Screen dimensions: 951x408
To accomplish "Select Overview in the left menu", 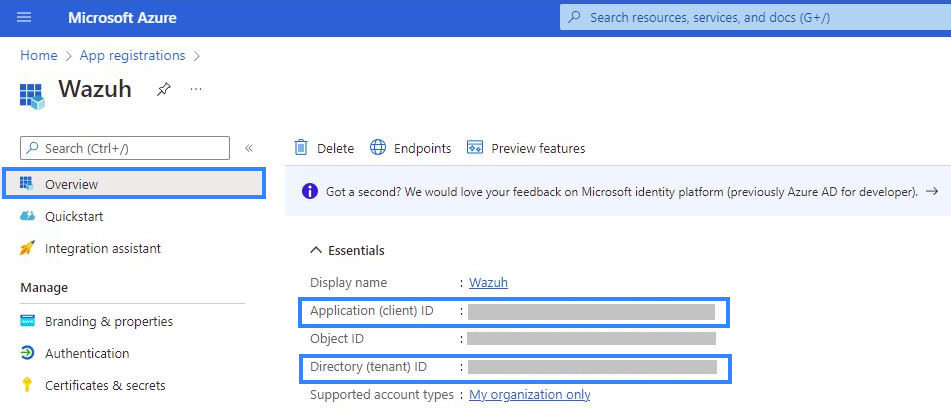I will pos(71,184).
